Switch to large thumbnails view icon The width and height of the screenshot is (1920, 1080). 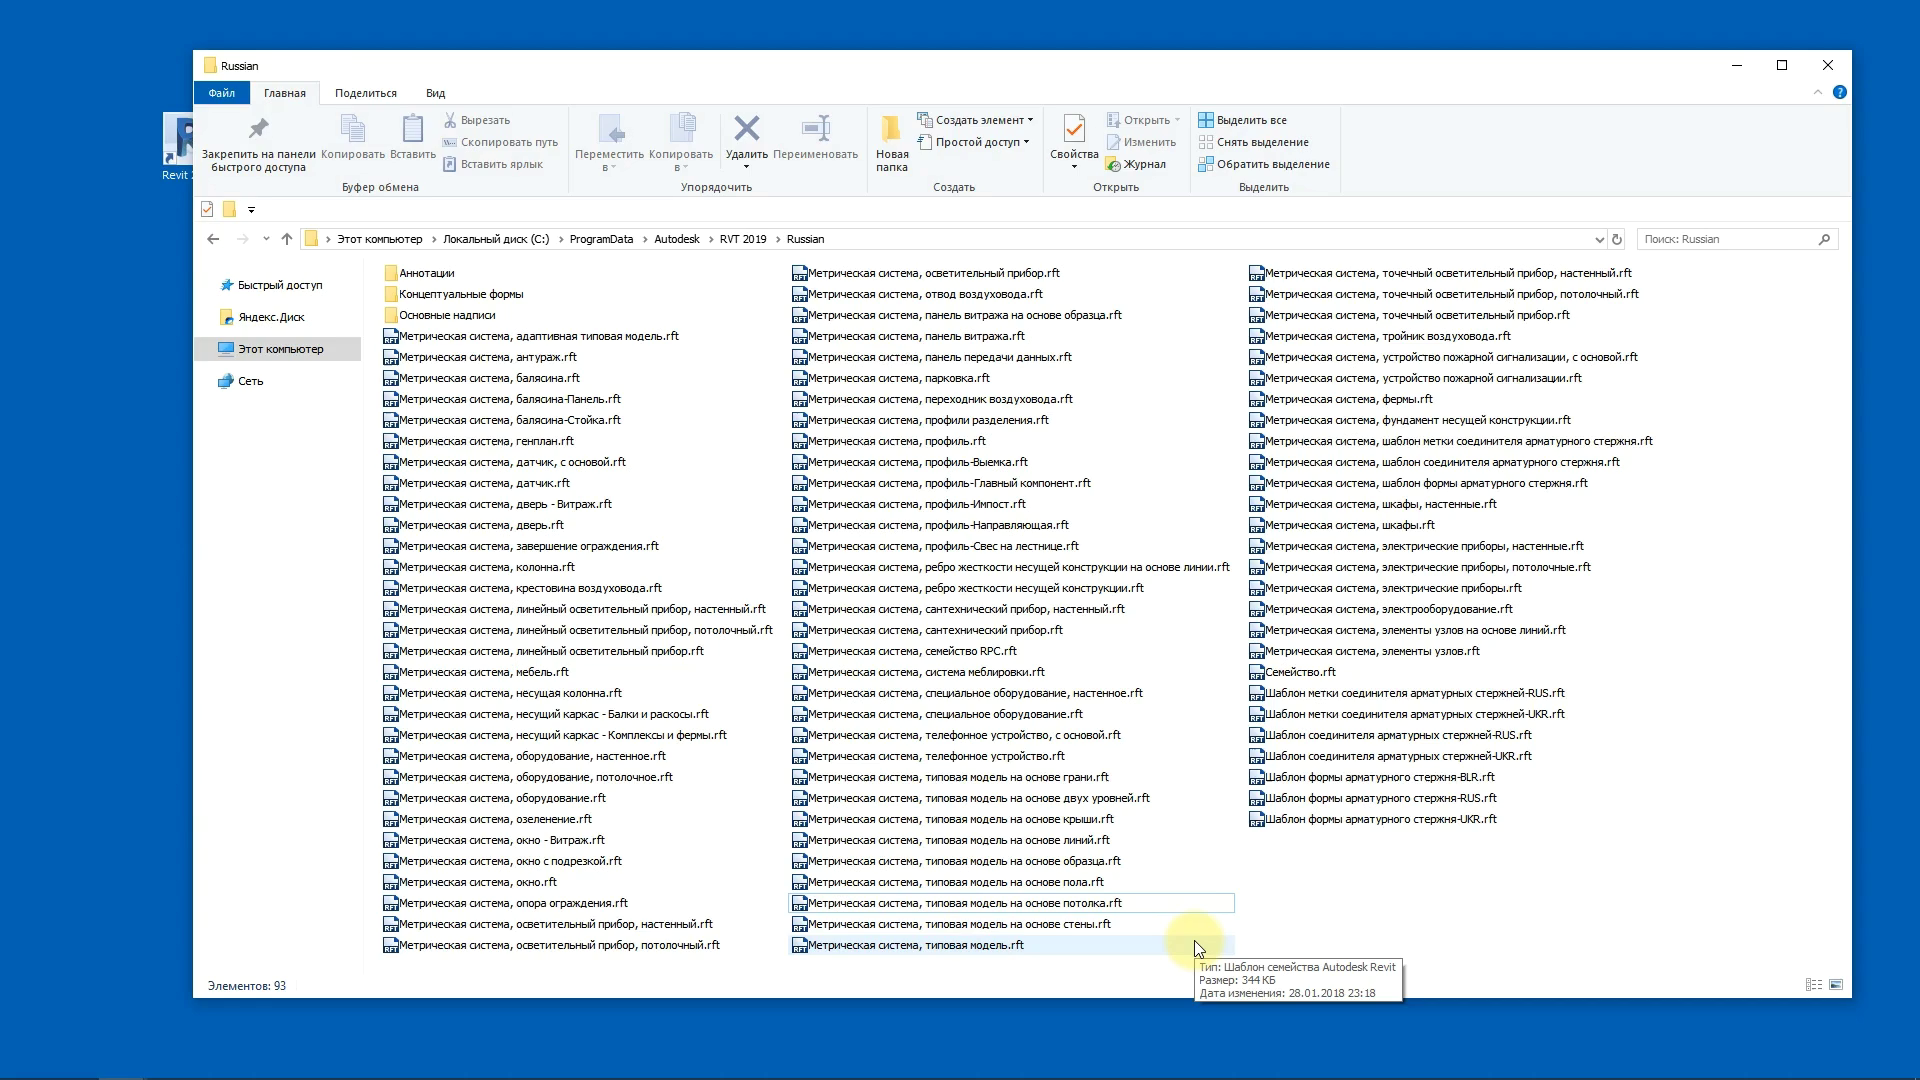[1836, 985]
